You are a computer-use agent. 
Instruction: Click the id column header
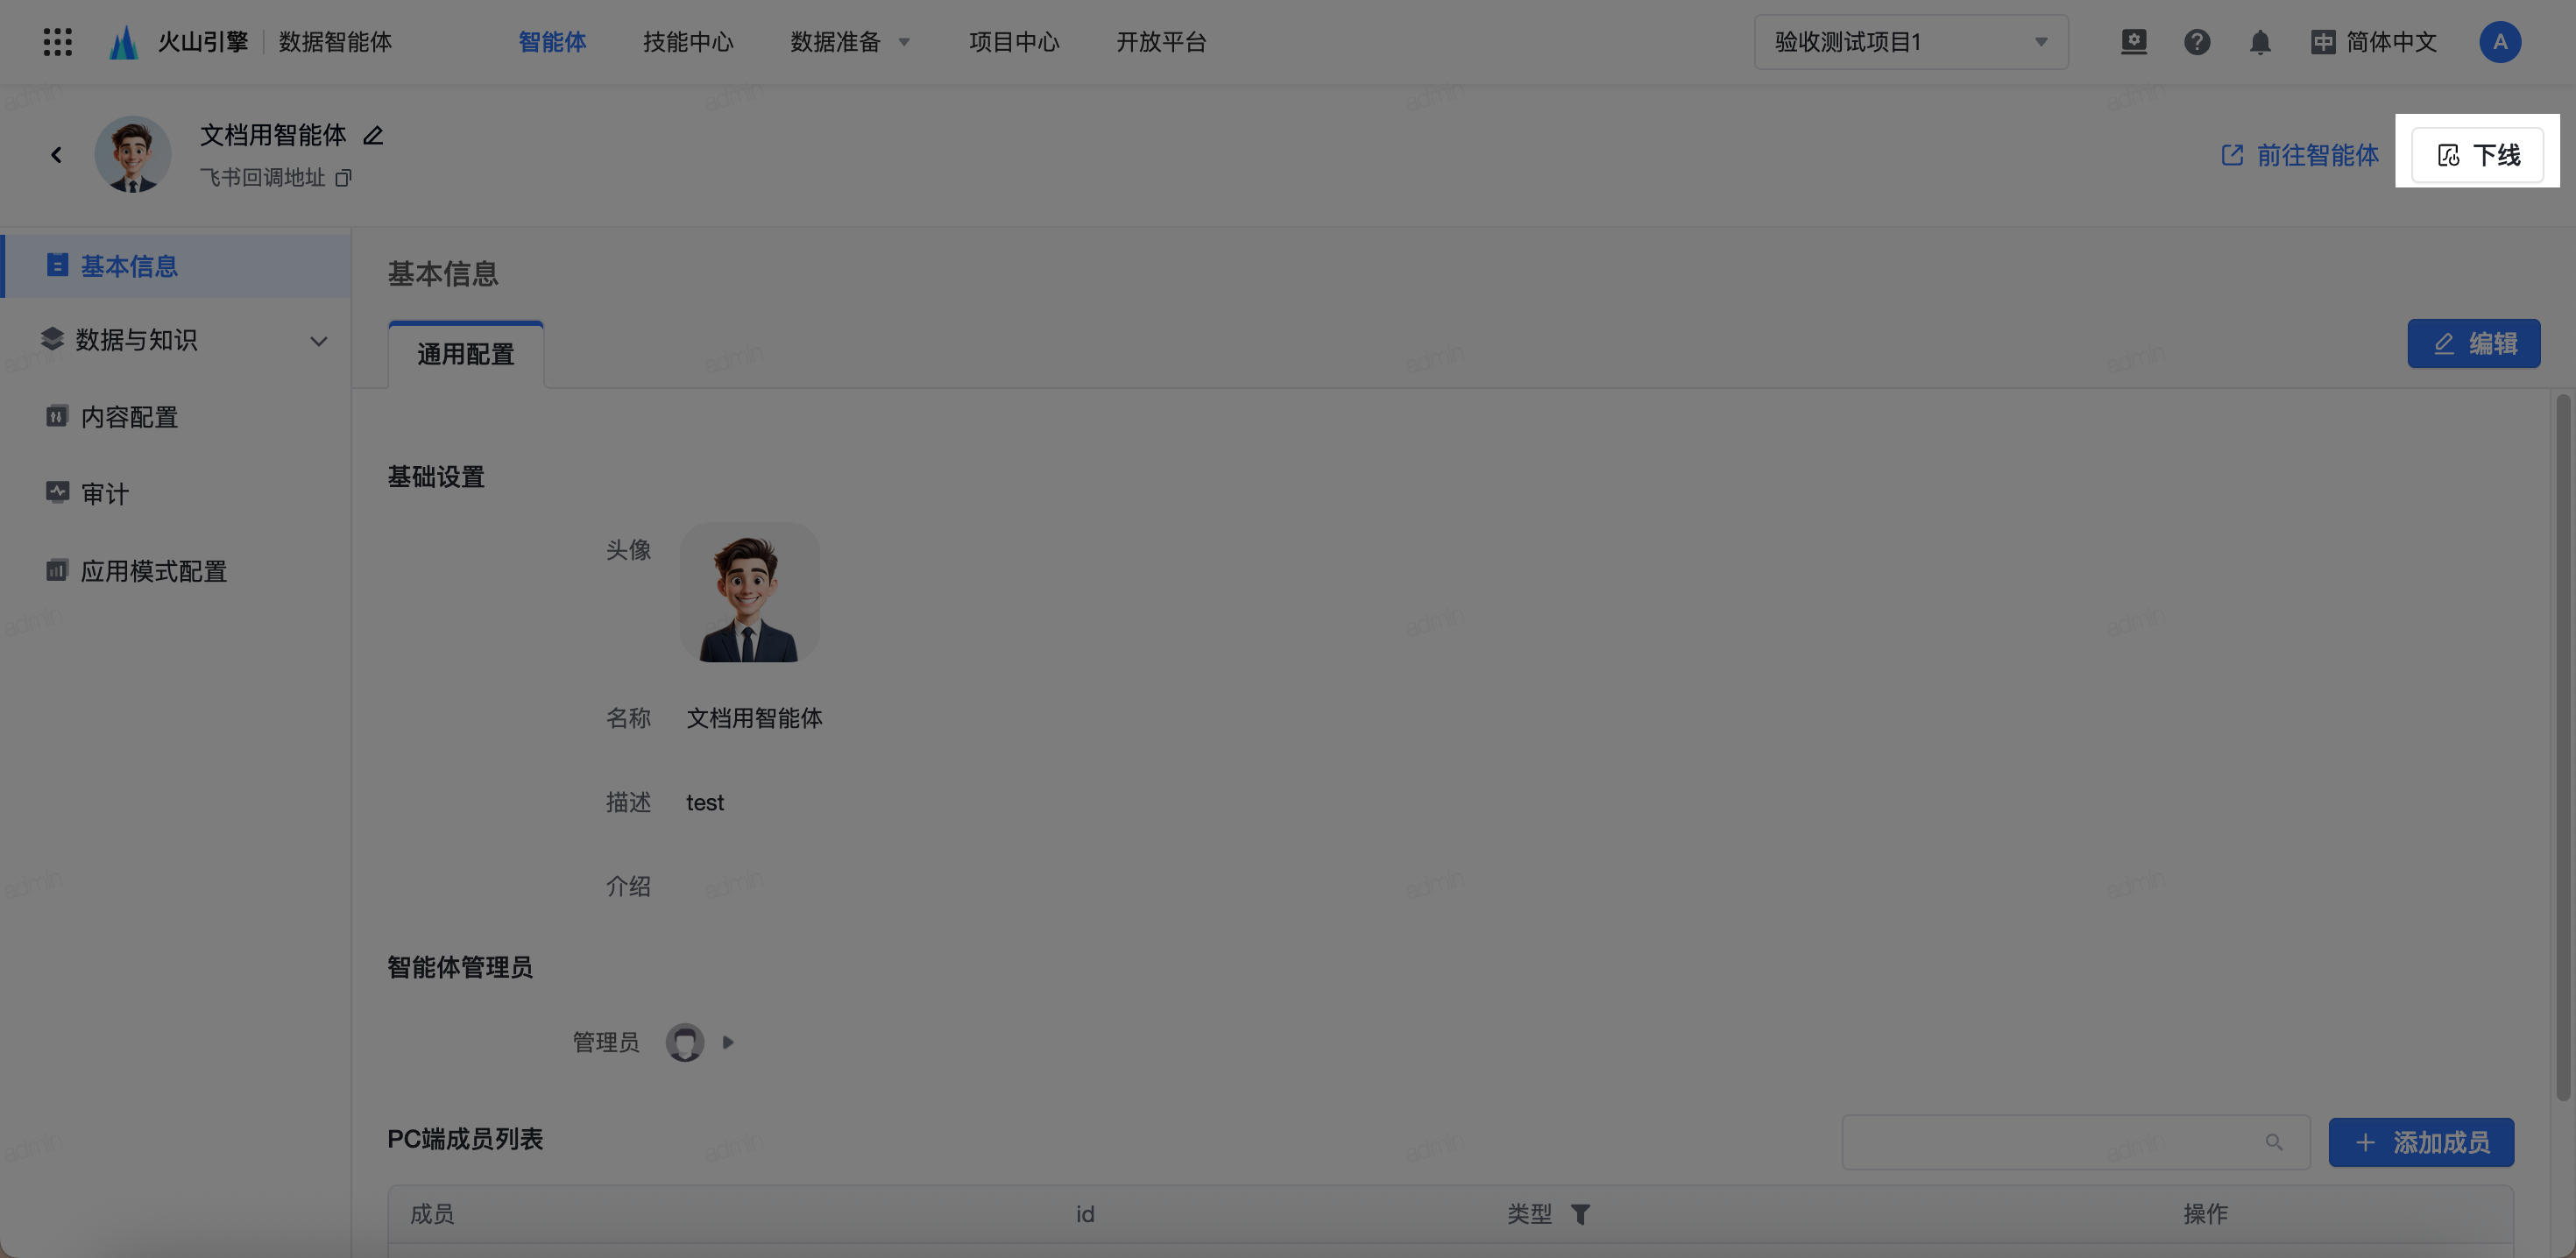pos(1085,1214)
